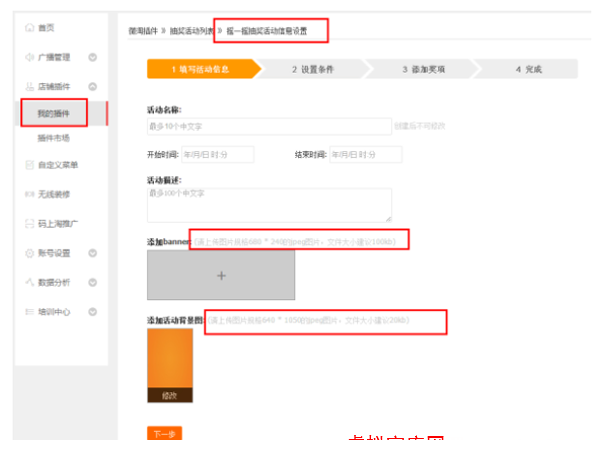
Task: Focus the 结束时间 date field
Action: 366,155
